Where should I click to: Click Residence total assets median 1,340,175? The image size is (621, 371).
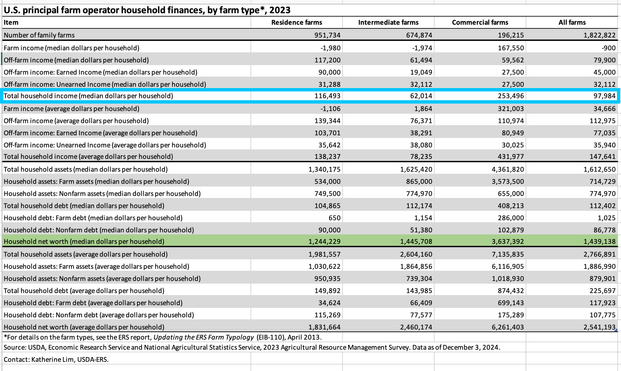tap(324, 169)
